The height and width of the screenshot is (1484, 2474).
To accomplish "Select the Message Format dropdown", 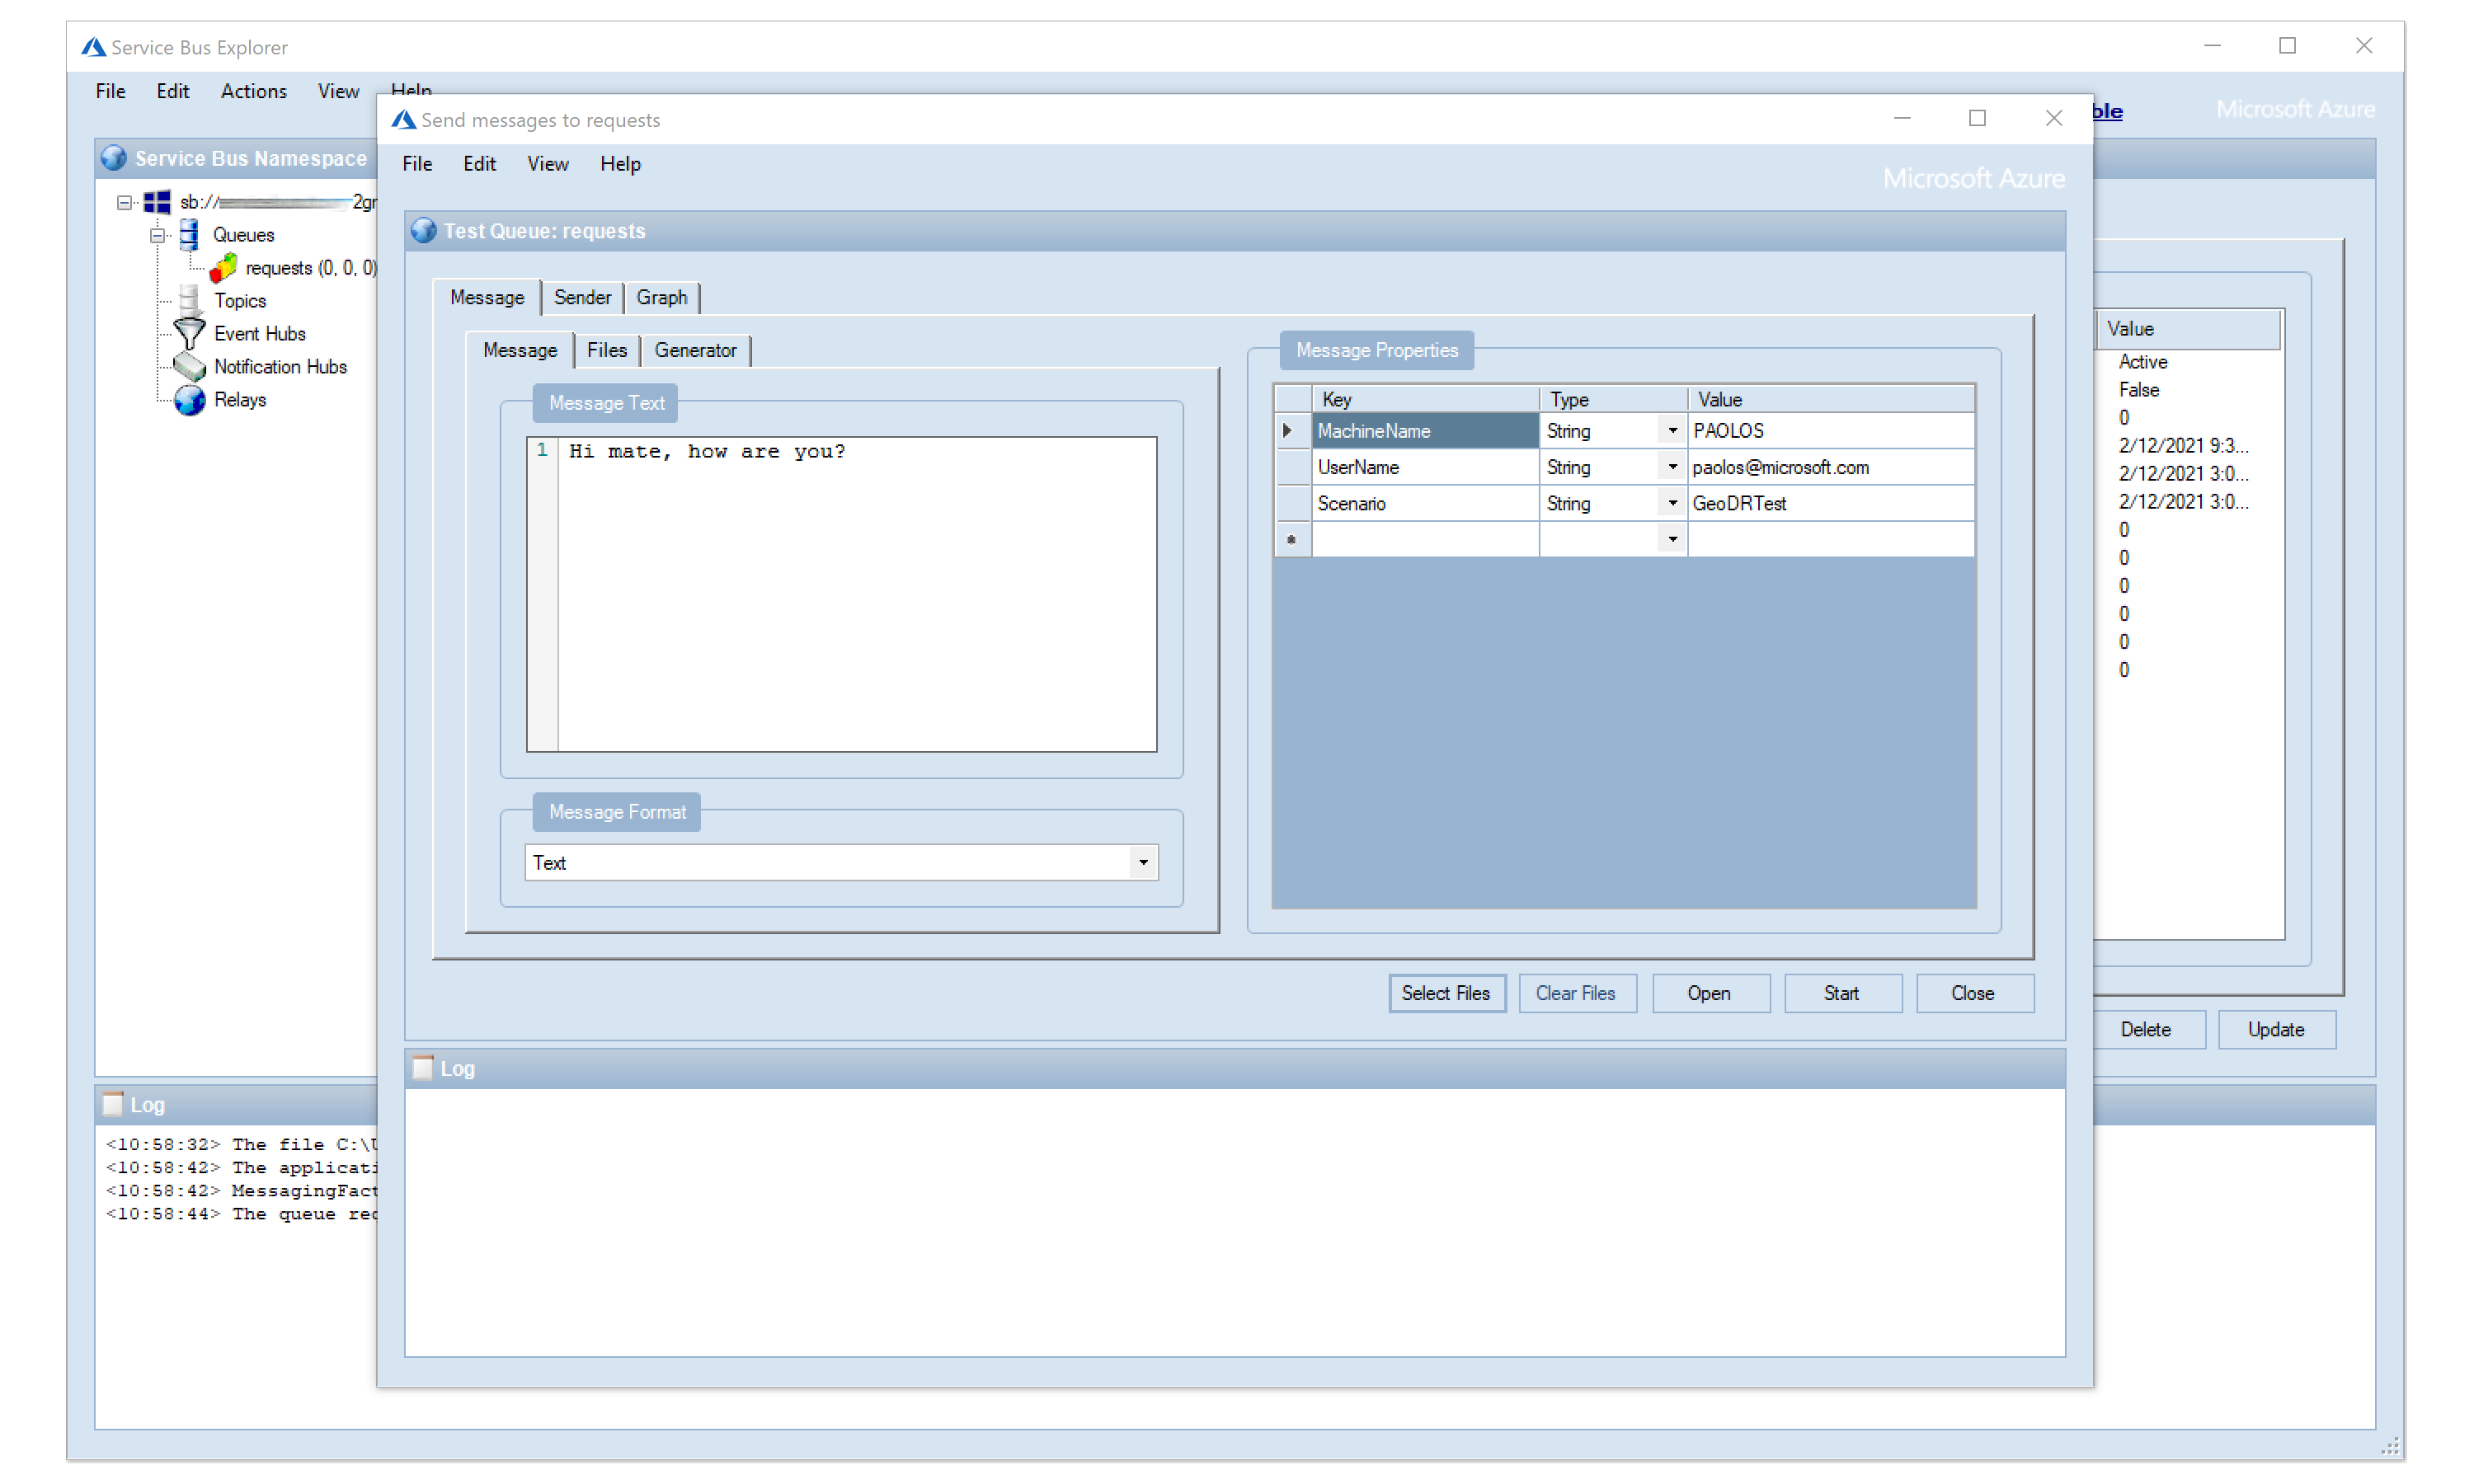I will tap(843, 862).
